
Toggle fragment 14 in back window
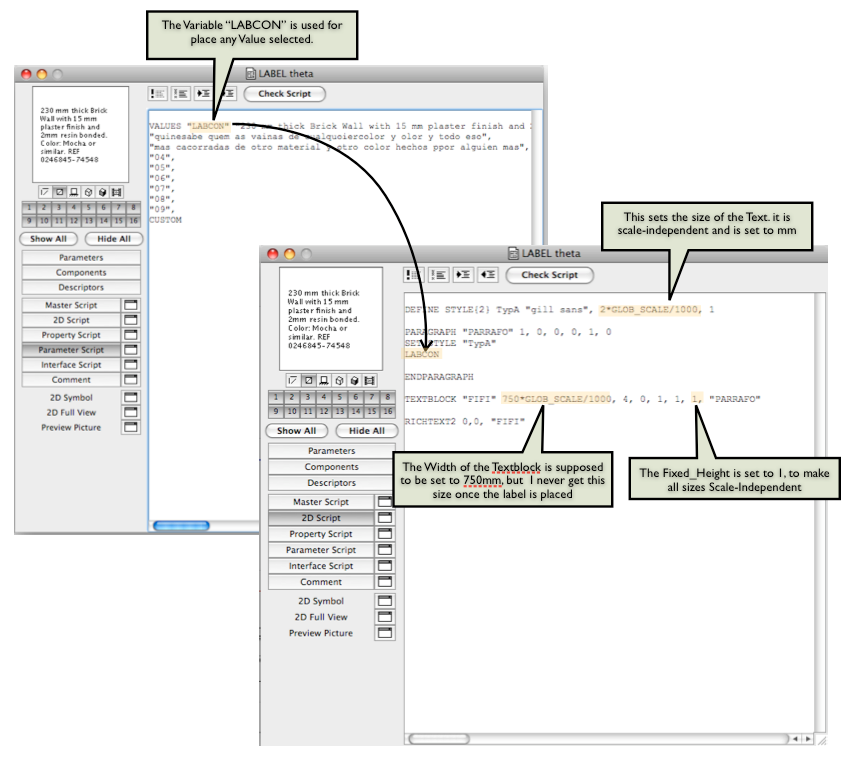(x=104, y=220)
